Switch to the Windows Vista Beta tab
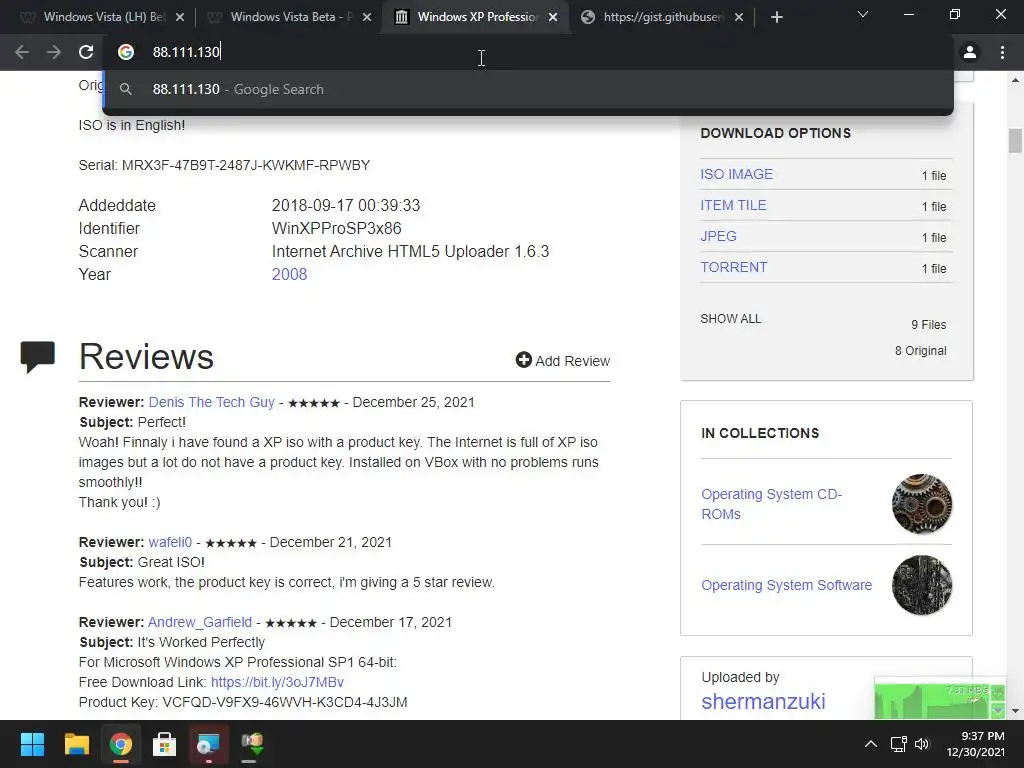This screenshot has width=1024, height=768. tap(287, 18)
